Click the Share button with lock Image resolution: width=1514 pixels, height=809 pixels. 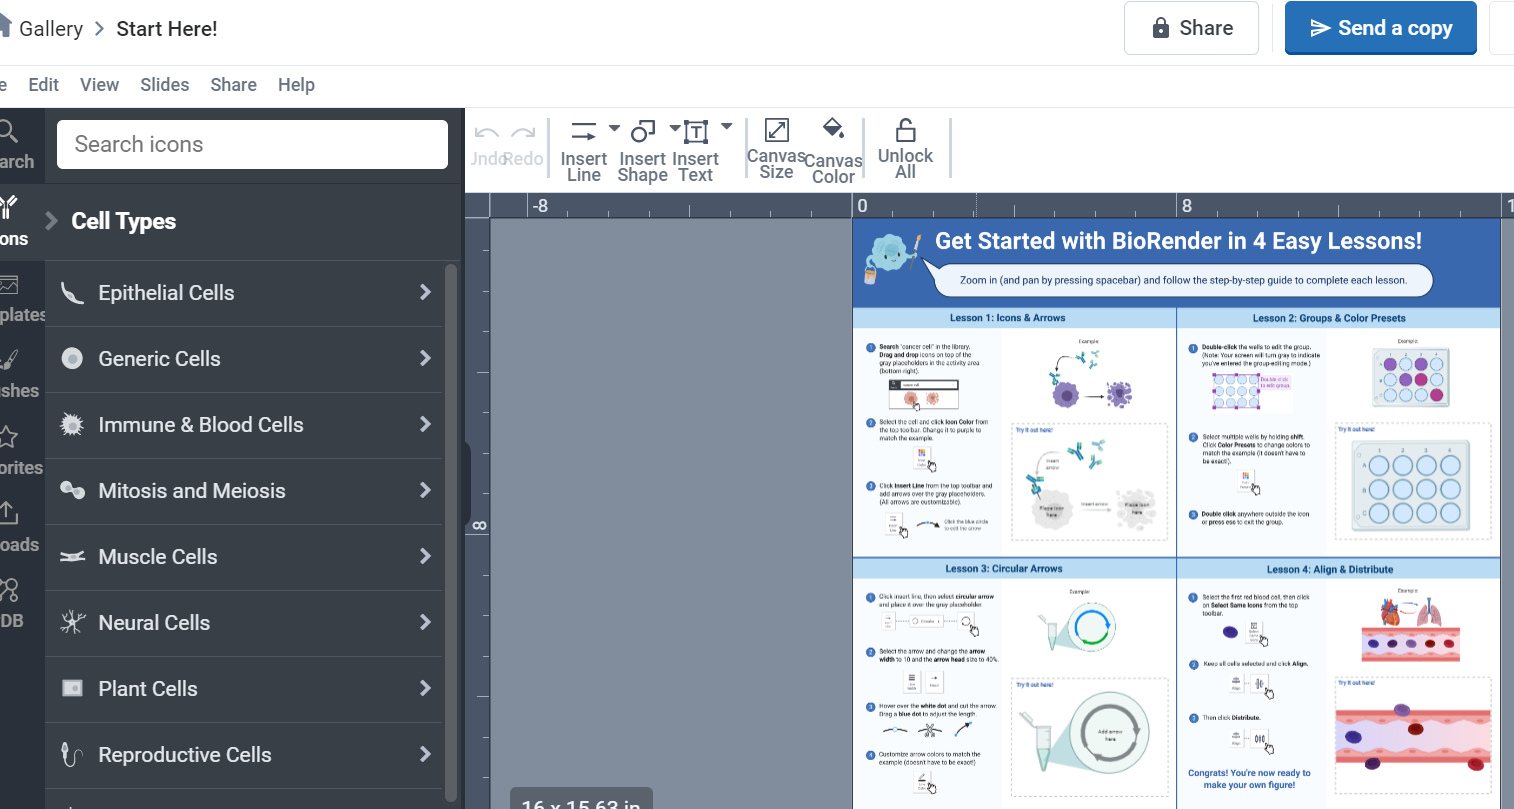[1191, 28]
